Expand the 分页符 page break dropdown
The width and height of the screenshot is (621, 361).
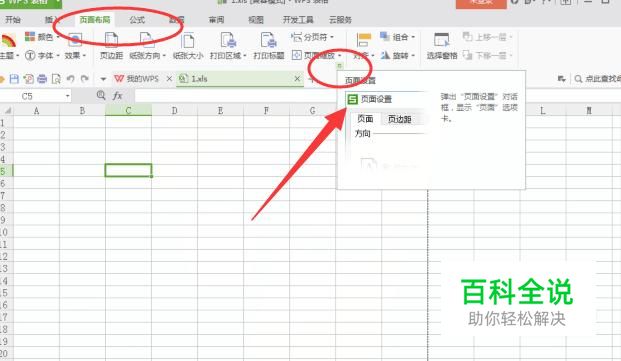point(332,37)
